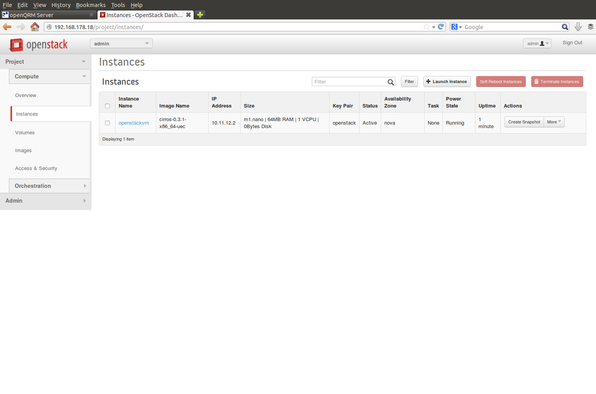Viewport: 596px width, 394px height.
Task: Open the View menu
Action: 40,5
